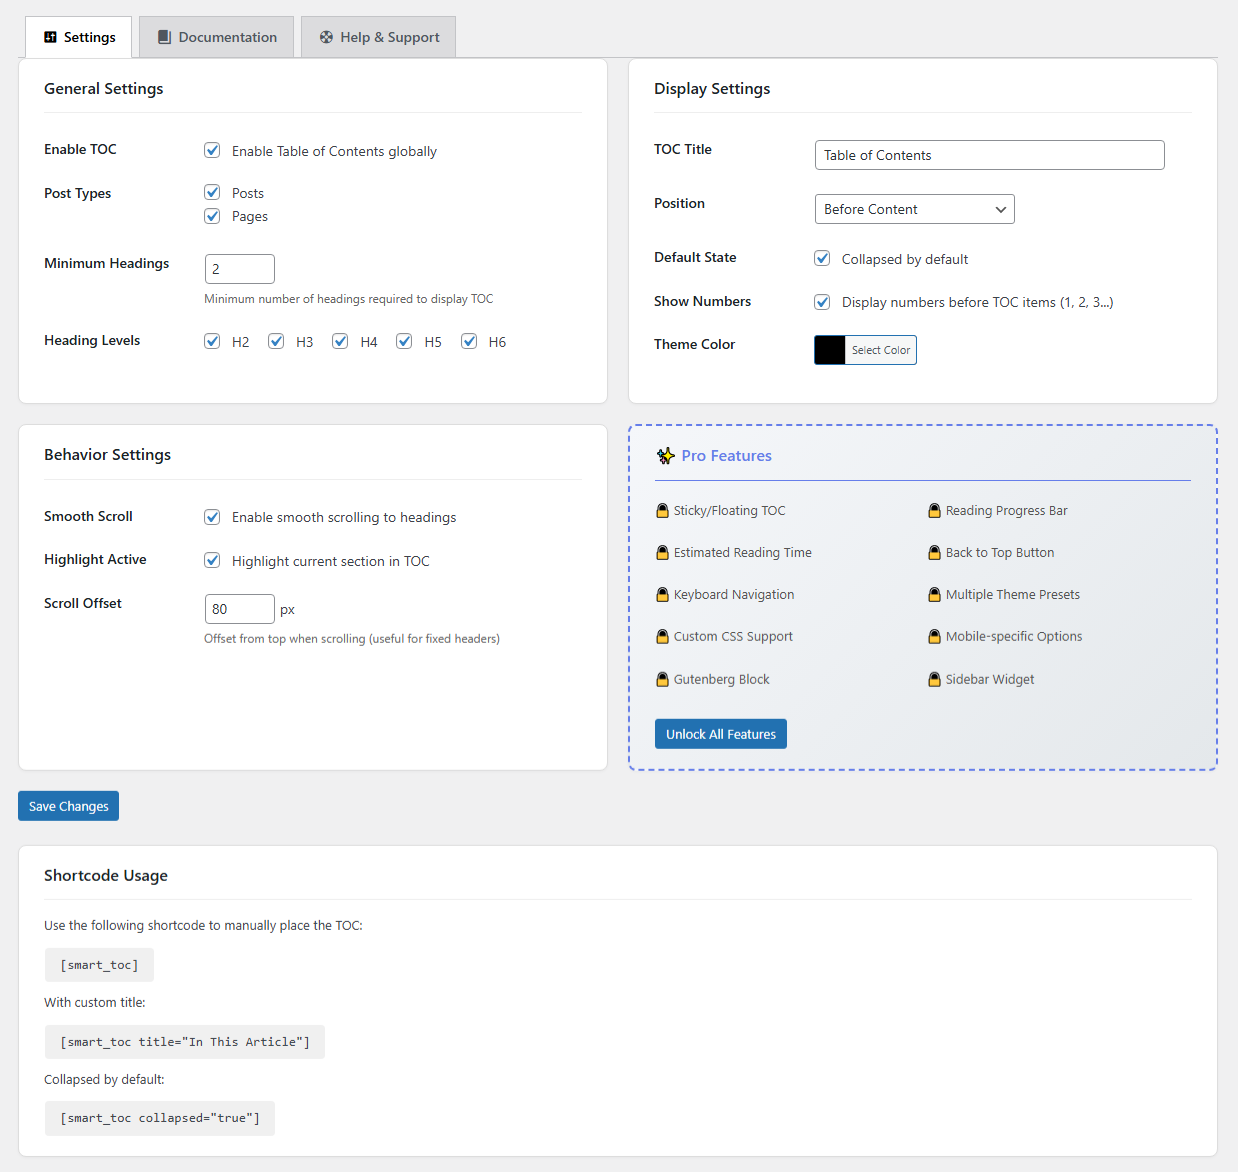This screenshot has height=1172, width=1238.
Task: Toggle the H4 heading level checkbox
Action: click(x=340, y=341)
